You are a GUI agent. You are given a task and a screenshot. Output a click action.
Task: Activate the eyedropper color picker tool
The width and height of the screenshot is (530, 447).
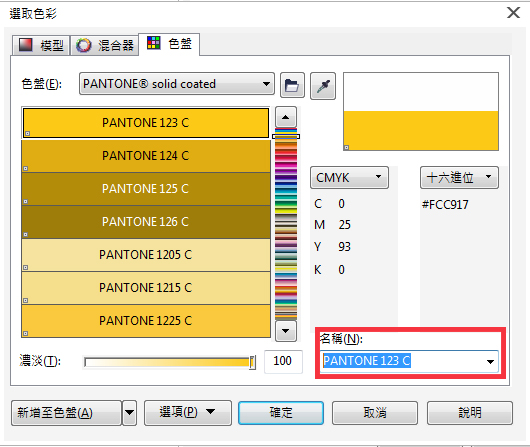(x=323, y=86)
